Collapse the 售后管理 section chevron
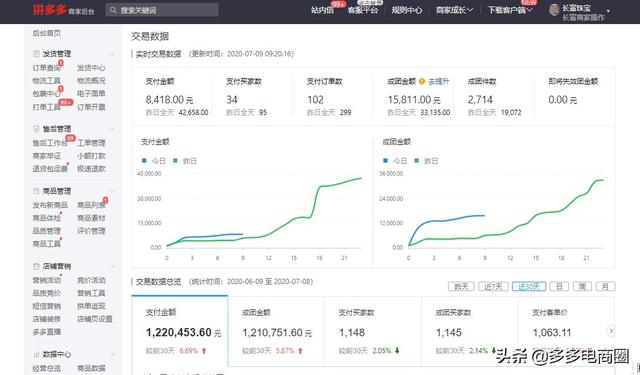 [112, 129]
